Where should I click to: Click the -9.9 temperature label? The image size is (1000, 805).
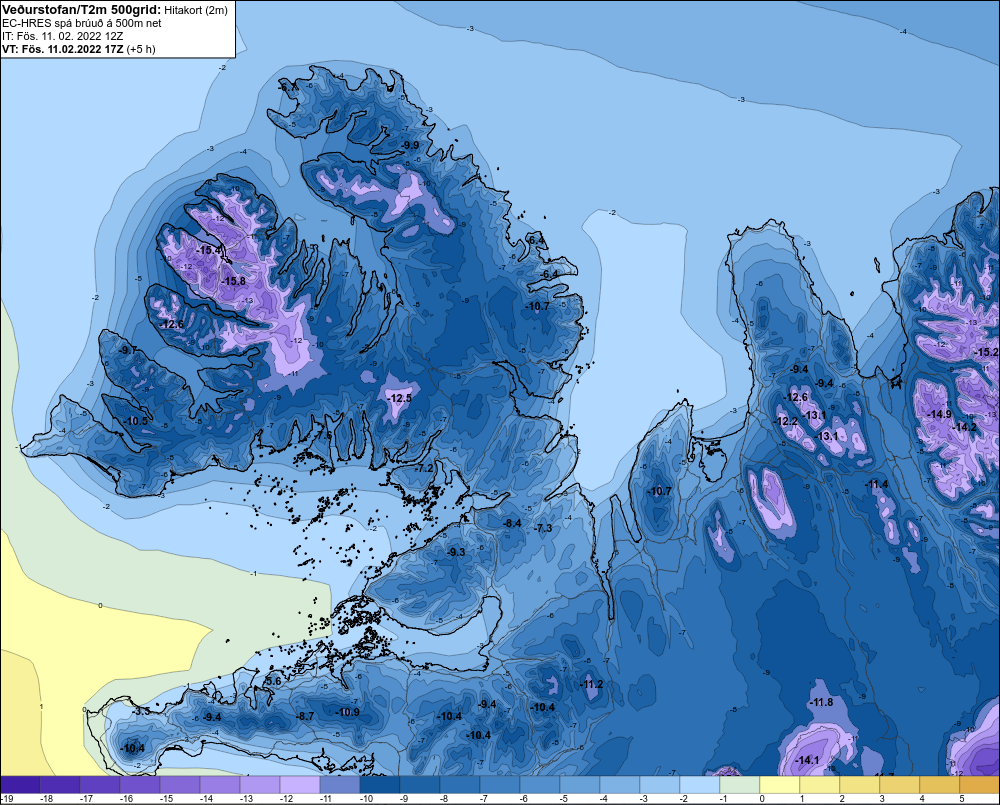coord(410,145)
